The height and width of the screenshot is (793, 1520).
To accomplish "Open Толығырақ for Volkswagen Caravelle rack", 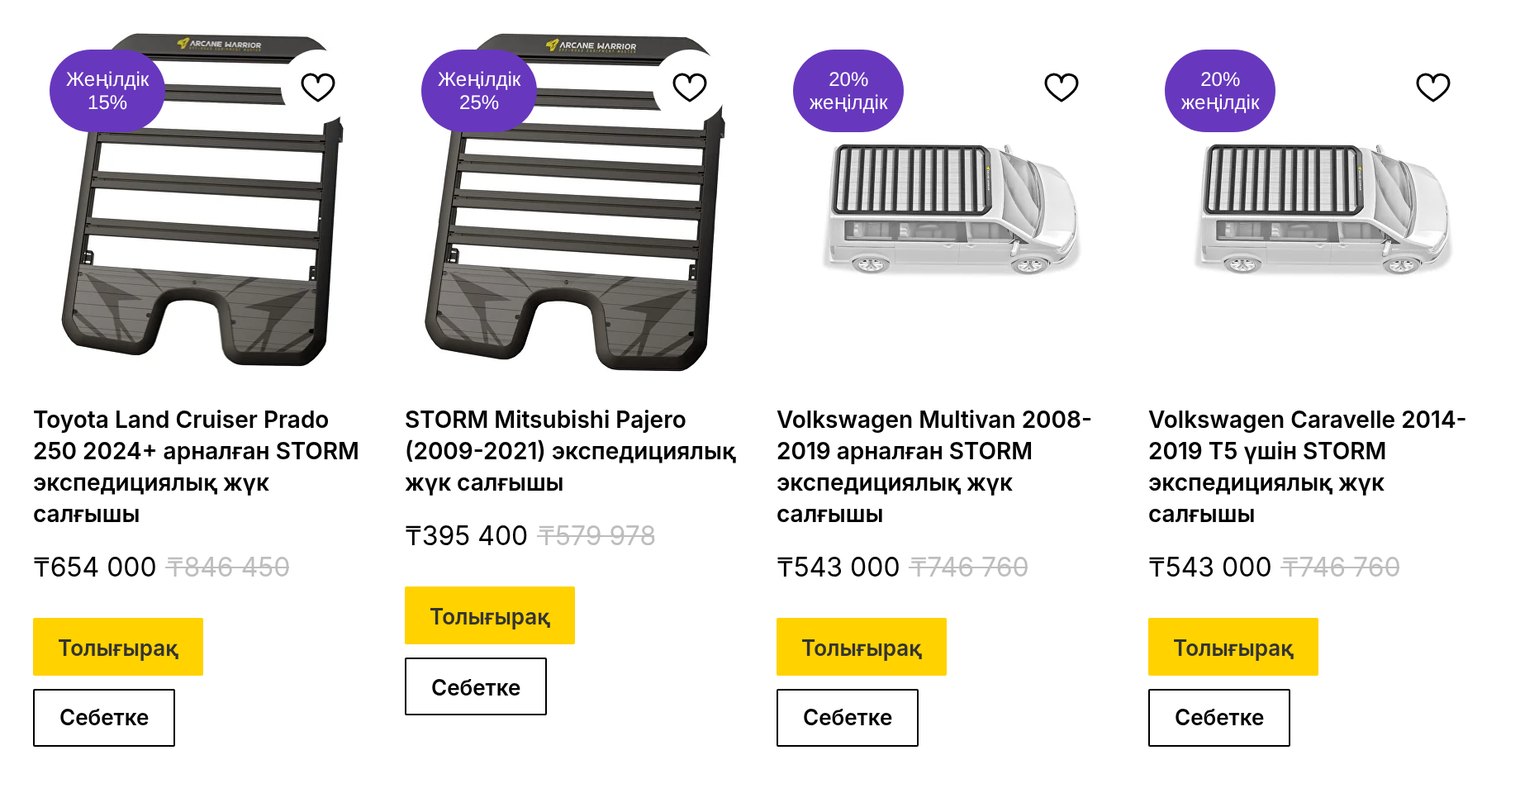I will 1233,647.
